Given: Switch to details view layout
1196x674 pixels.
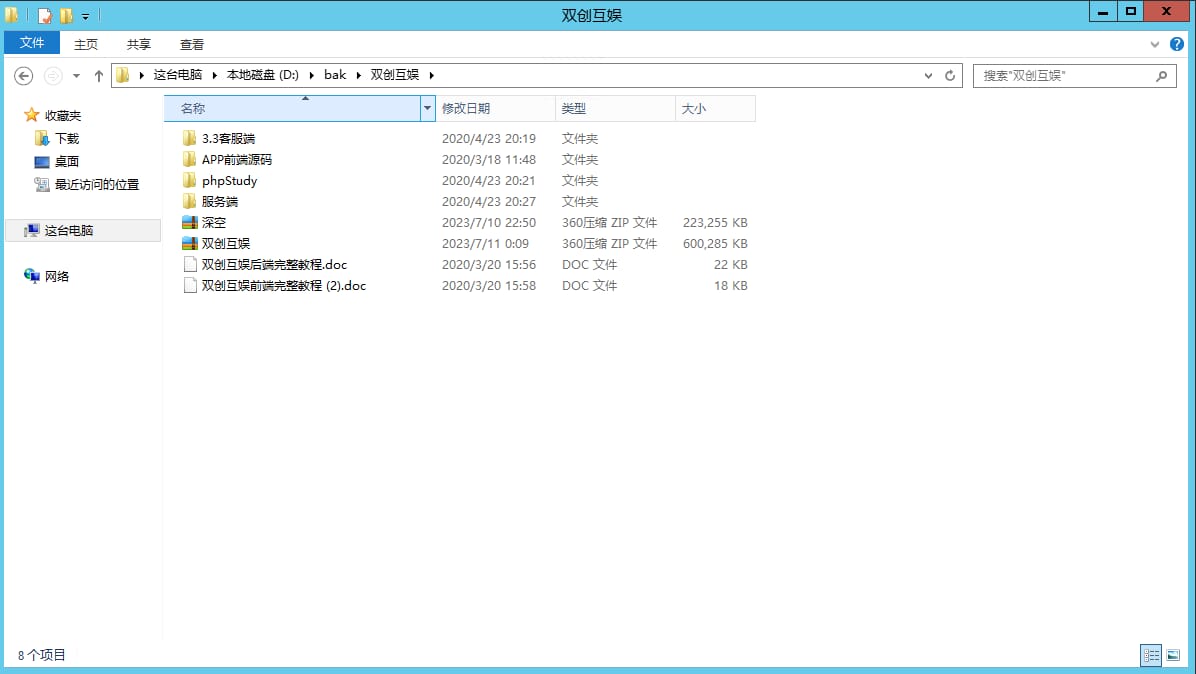Looking at the screenshot, I should click(x=1151, y=655).
